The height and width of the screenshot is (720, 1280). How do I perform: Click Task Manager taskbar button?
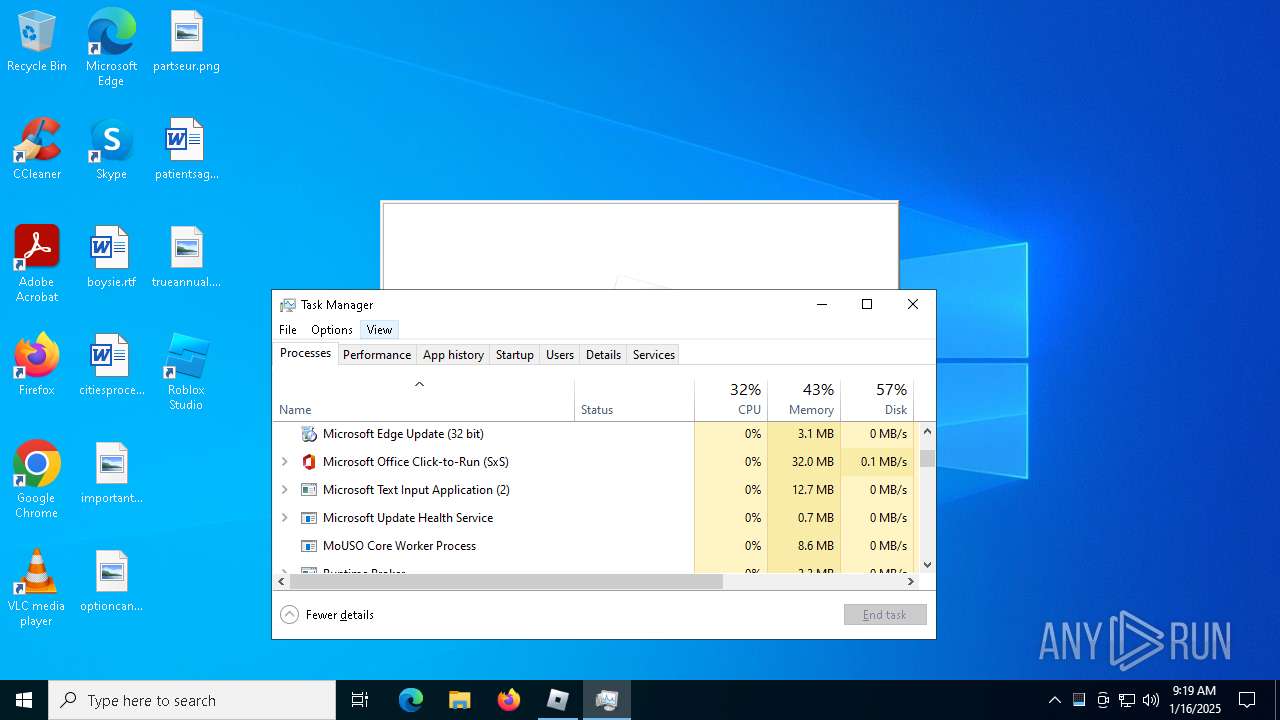pos(607,700)
